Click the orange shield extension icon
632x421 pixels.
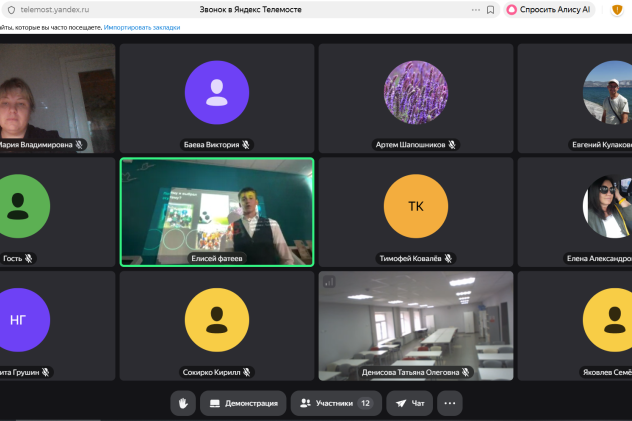click(617, 10)
